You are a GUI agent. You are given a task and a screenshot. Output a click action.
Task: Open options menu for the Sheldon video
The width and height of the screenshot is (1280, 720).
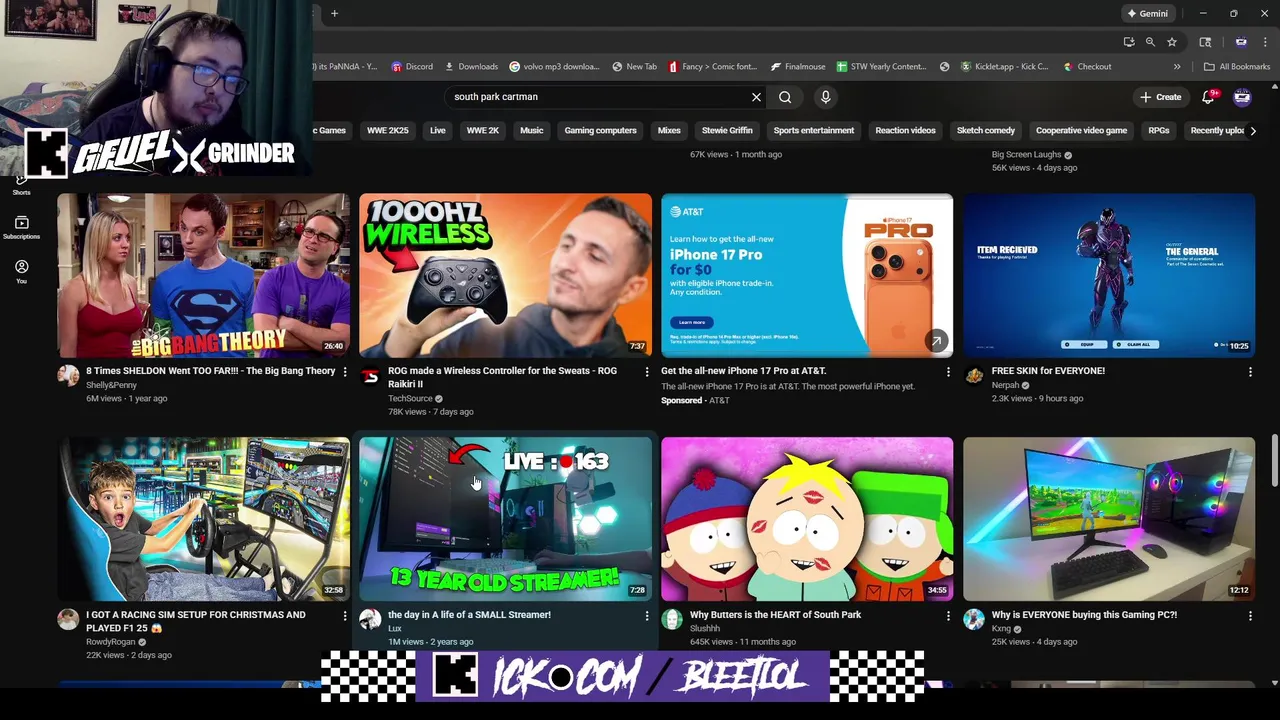345,372
